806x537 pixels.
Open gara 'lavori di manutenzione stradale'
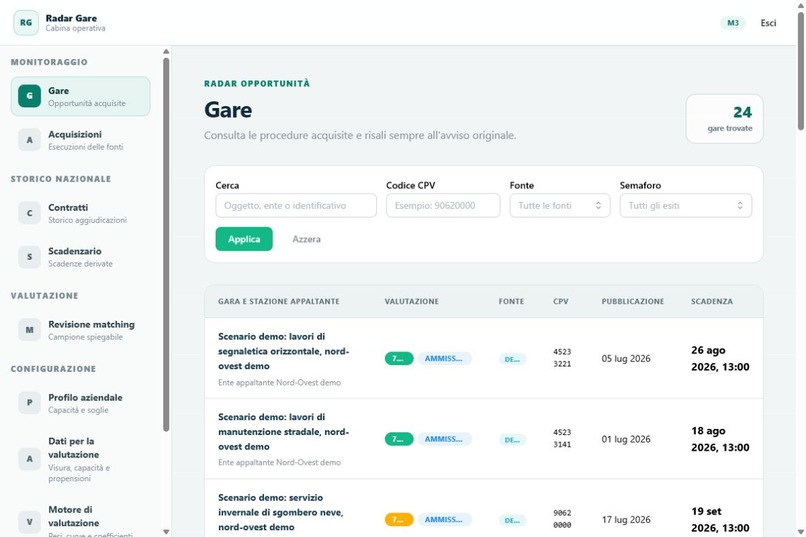point(283,432)
